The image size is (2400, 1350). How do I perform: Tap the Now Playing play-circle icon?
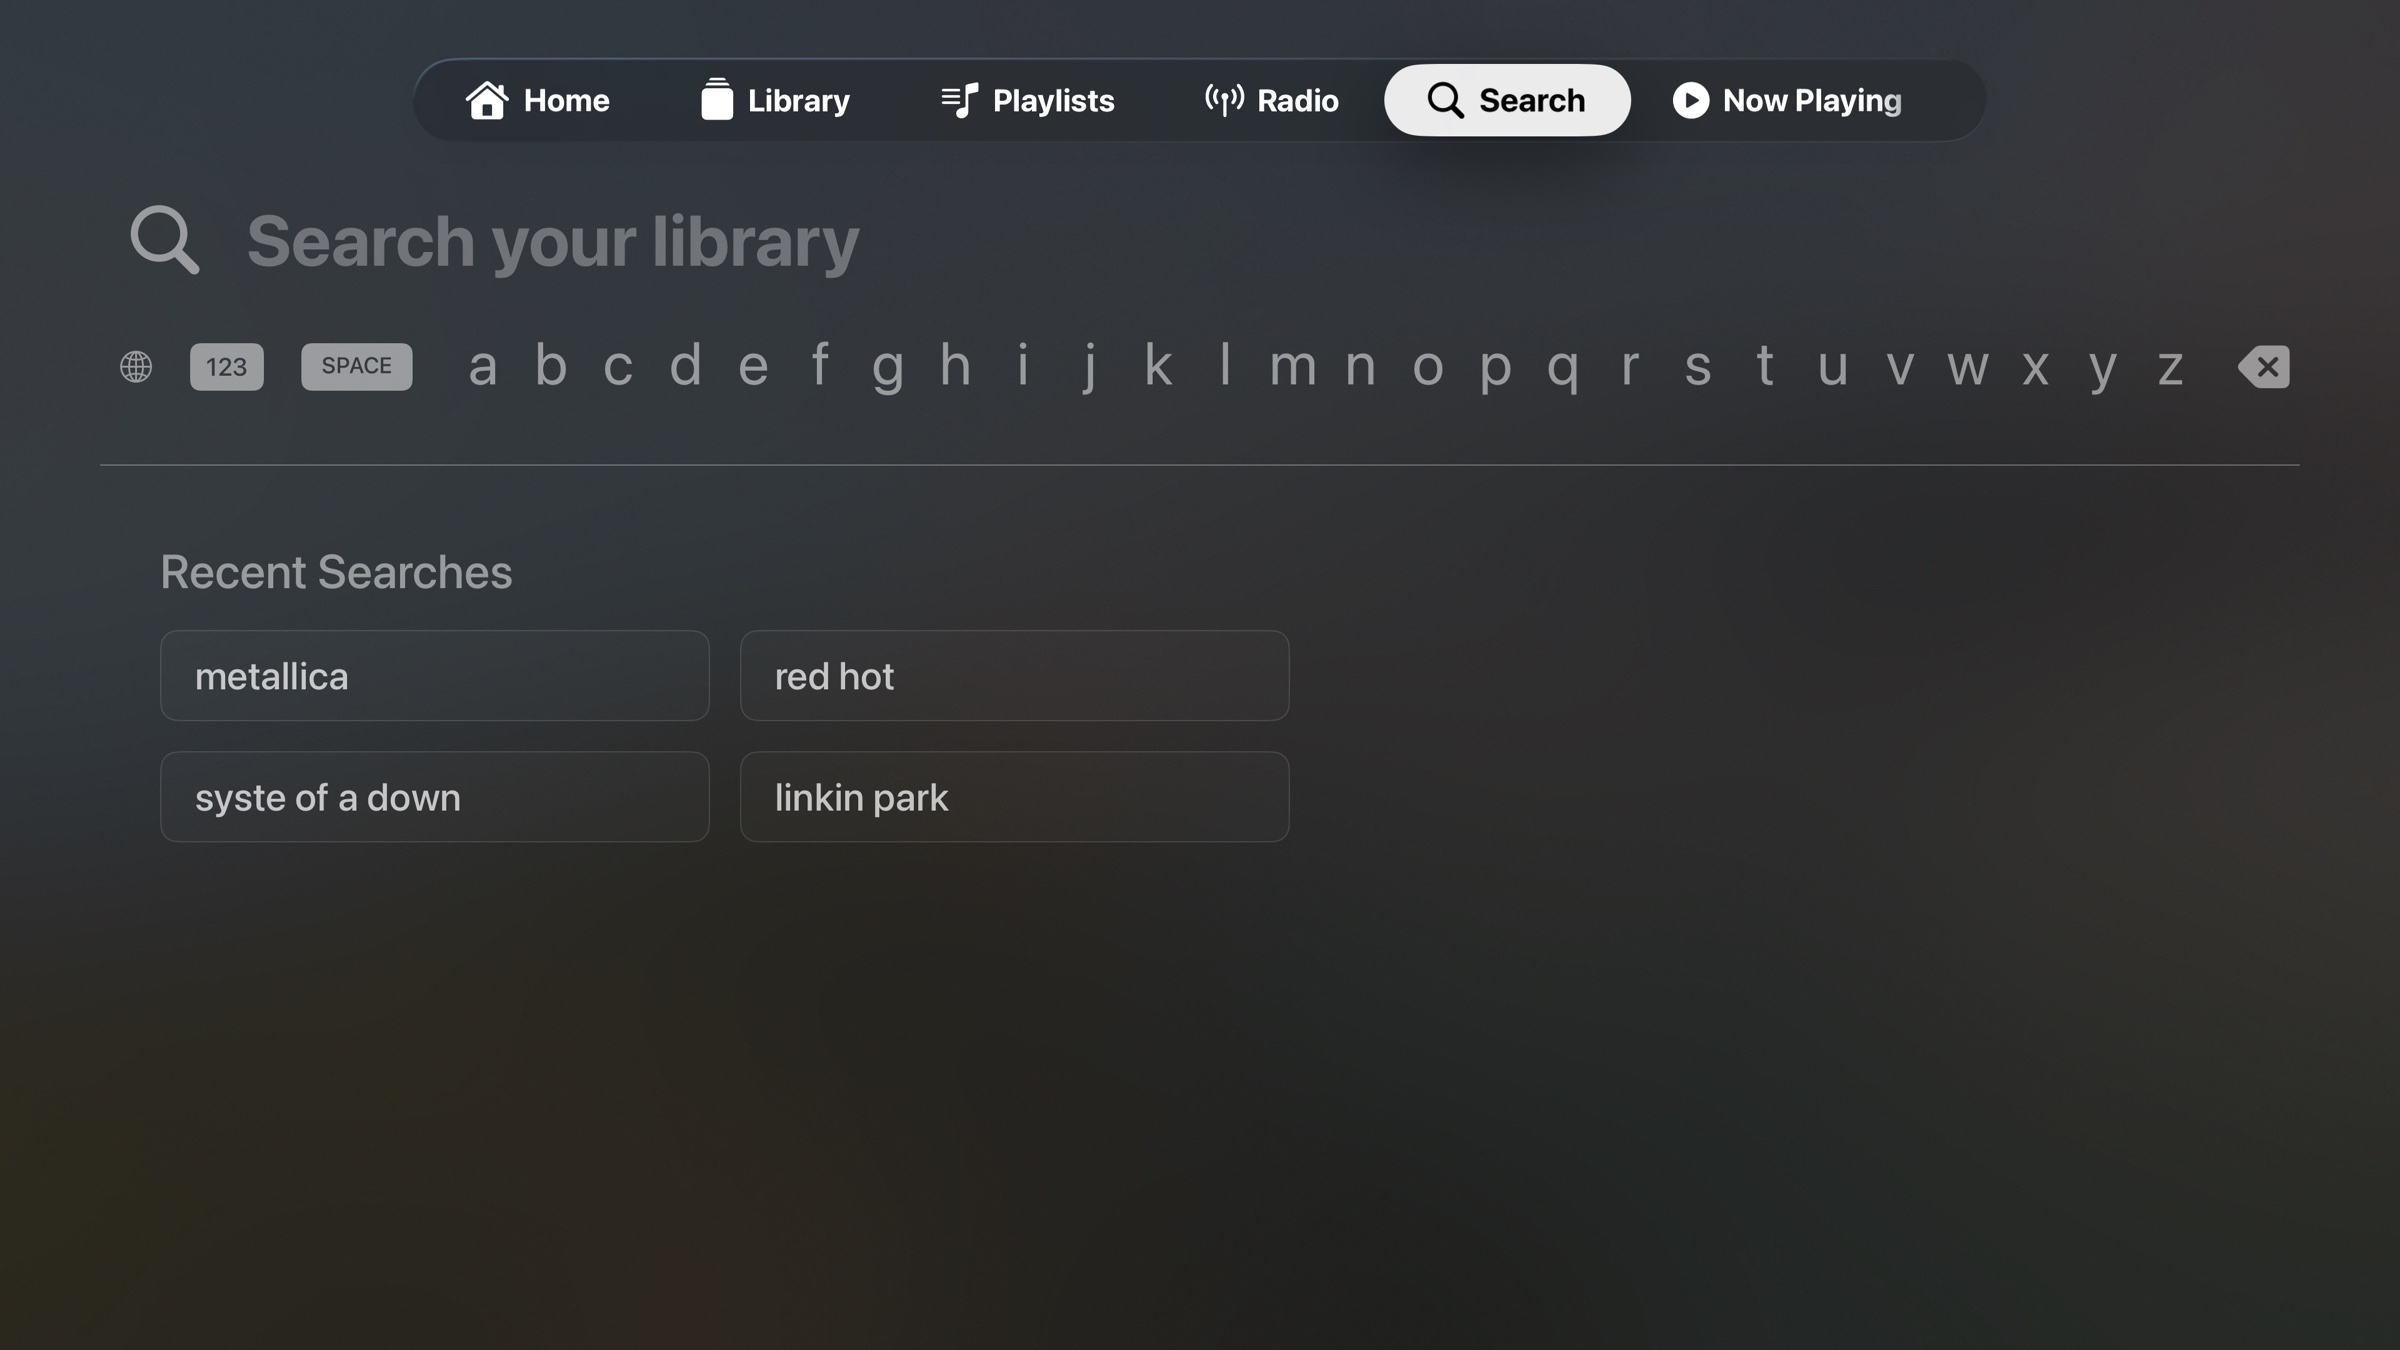(1691, 99)
